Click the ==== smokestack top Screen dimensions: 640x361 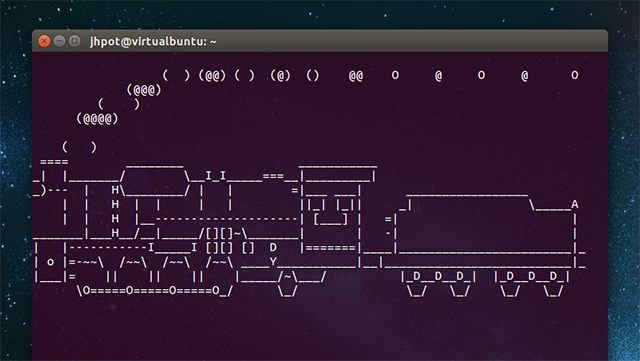click(54, 162)
